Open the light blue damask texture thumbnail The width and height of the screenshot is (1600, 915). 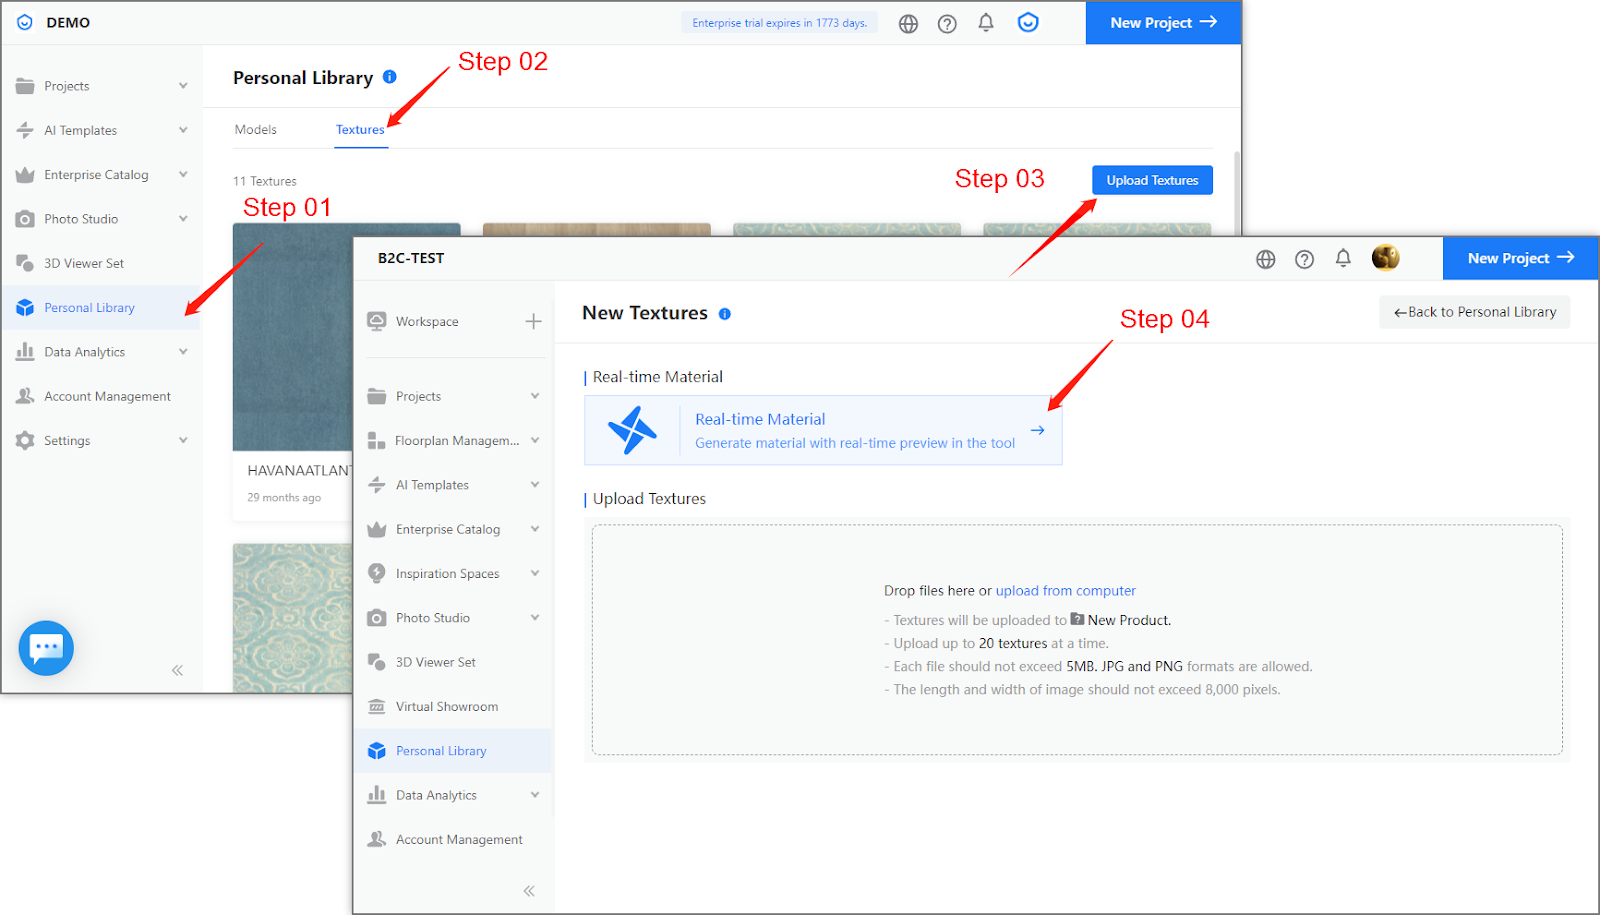click(293, 618)
